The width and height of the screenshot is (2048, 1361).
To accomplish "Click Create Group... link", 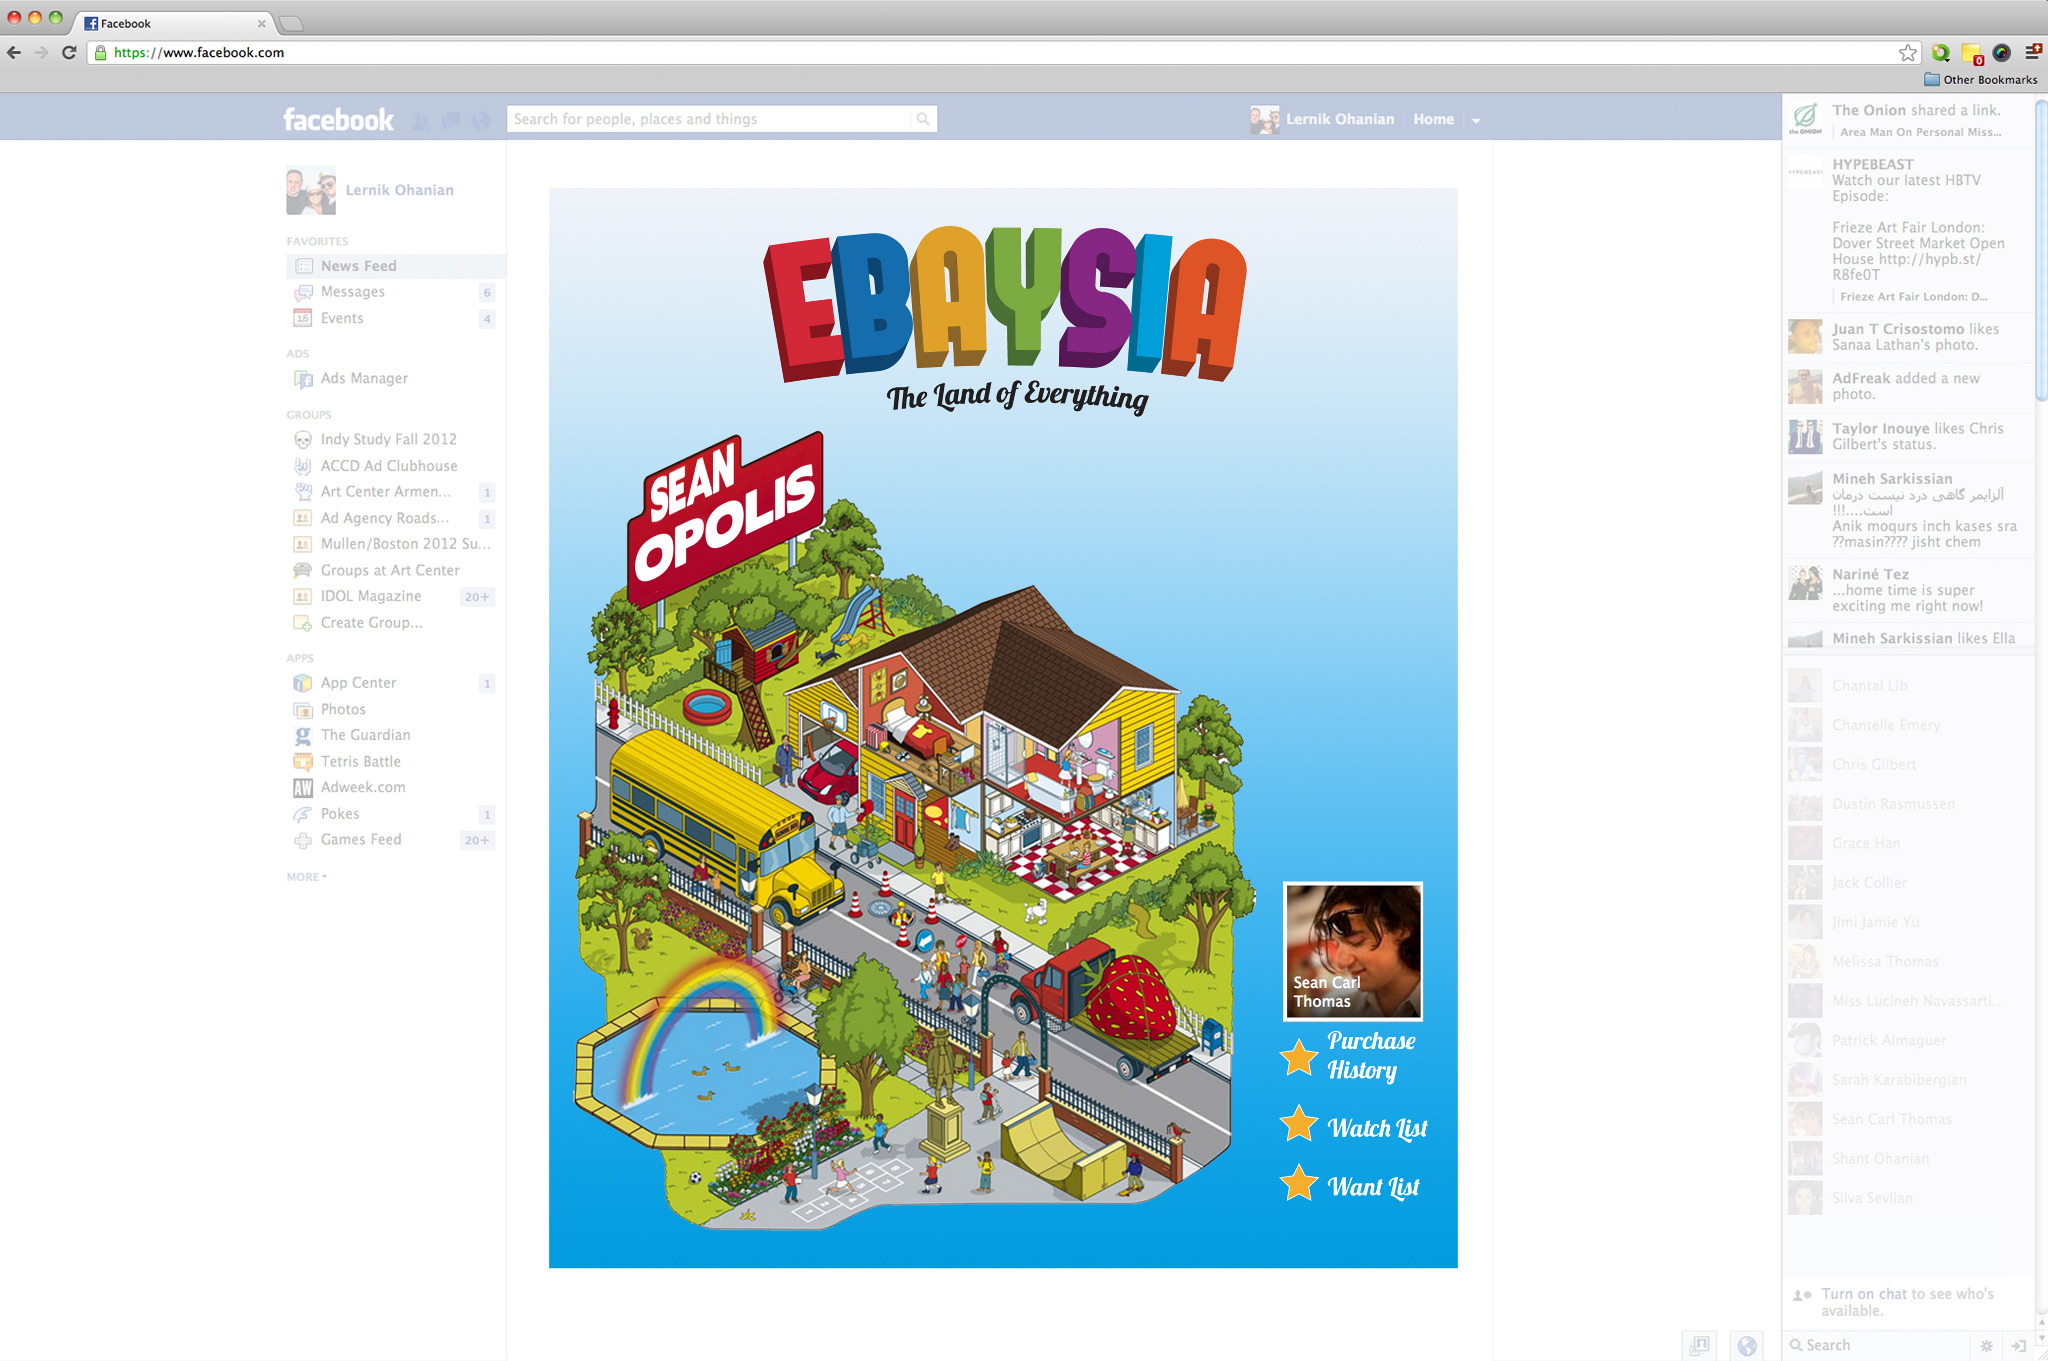I will [x=371, y=622].
